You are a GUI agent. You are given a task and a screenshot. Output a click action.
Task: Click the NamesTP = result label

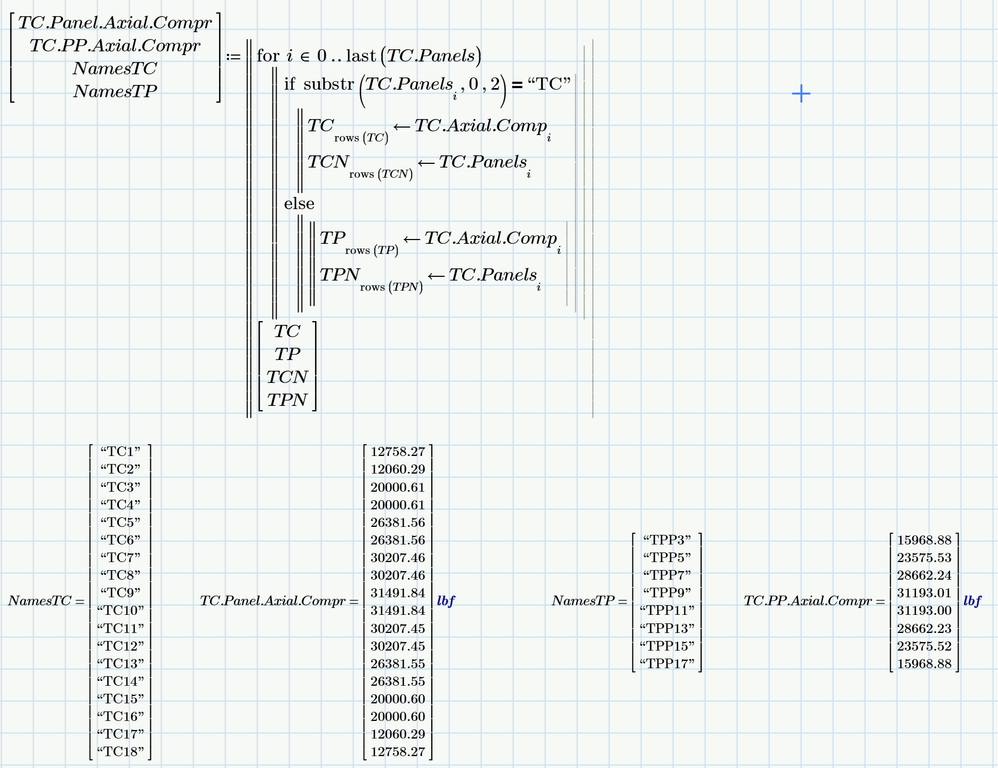coord(589,601)
